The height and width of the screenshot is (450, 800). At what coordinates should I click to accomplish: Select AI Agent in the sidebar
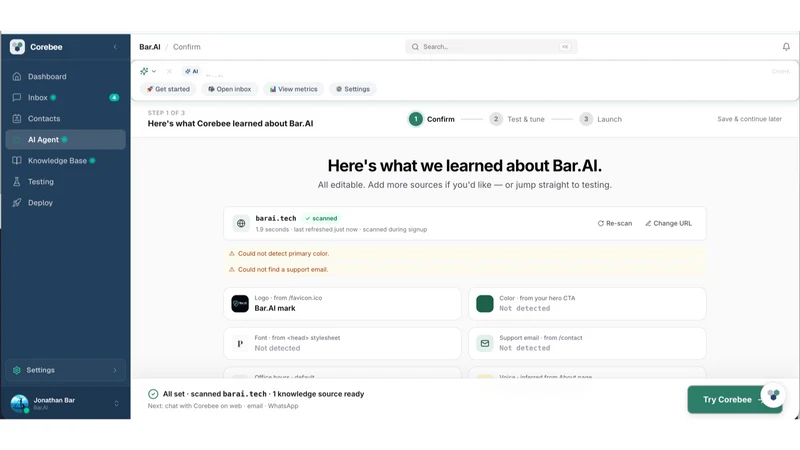pos(65,139)
